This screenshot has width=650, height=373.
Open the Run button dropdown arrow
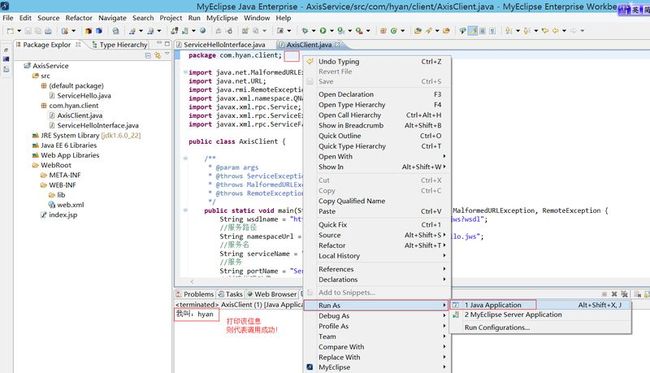[331, 31]
